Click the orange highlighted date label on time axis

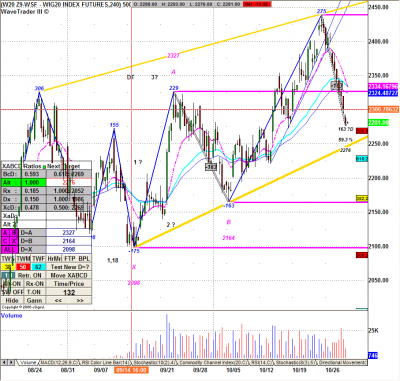131,370
